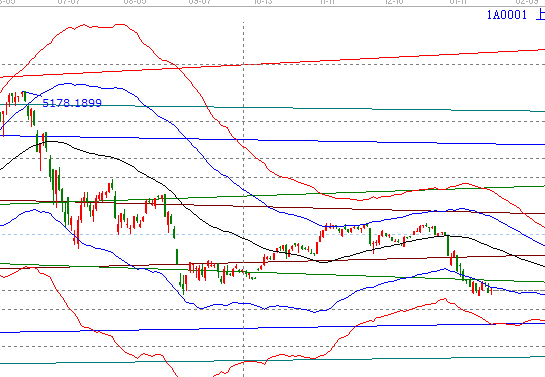Click the dark maroon horizontal line
Screen dimensions: 545x377
(272, 207)
